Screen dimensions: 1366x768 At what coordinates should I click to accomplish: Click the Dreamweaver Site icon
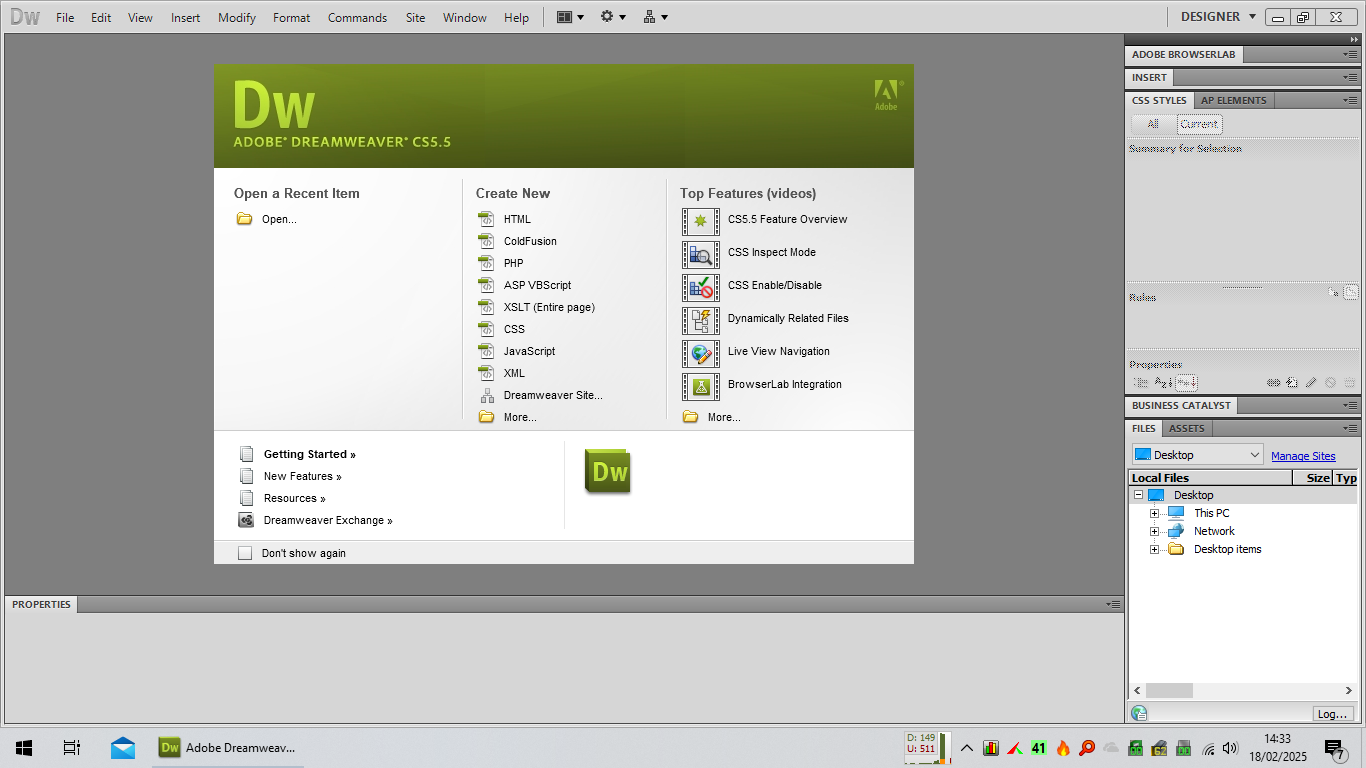pos(486,395)
